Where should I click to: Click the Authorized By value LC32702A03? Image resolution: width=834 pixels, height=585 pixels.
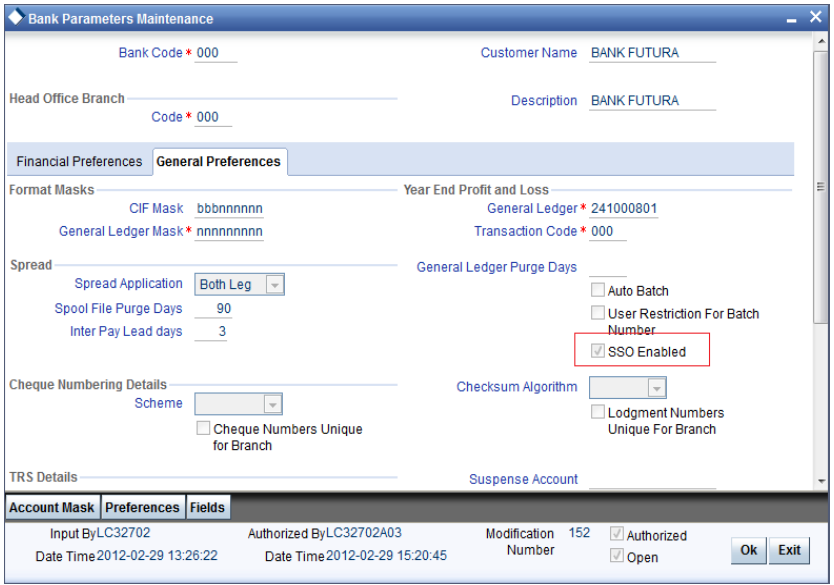point(364,533)
